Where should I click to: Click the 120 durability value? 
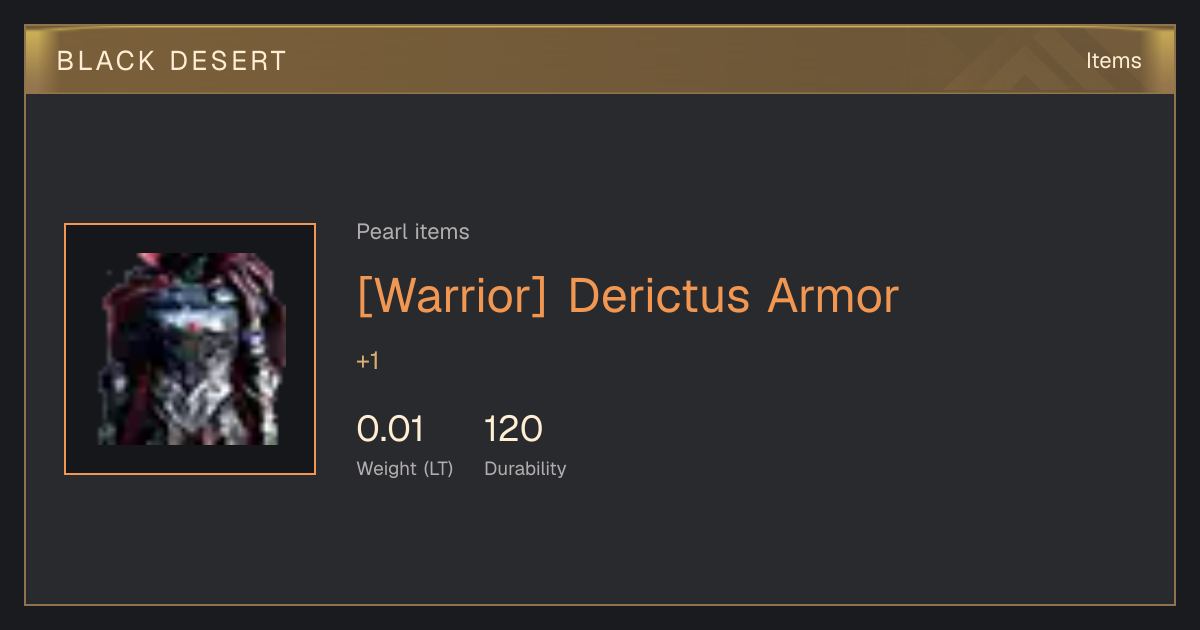513,429
